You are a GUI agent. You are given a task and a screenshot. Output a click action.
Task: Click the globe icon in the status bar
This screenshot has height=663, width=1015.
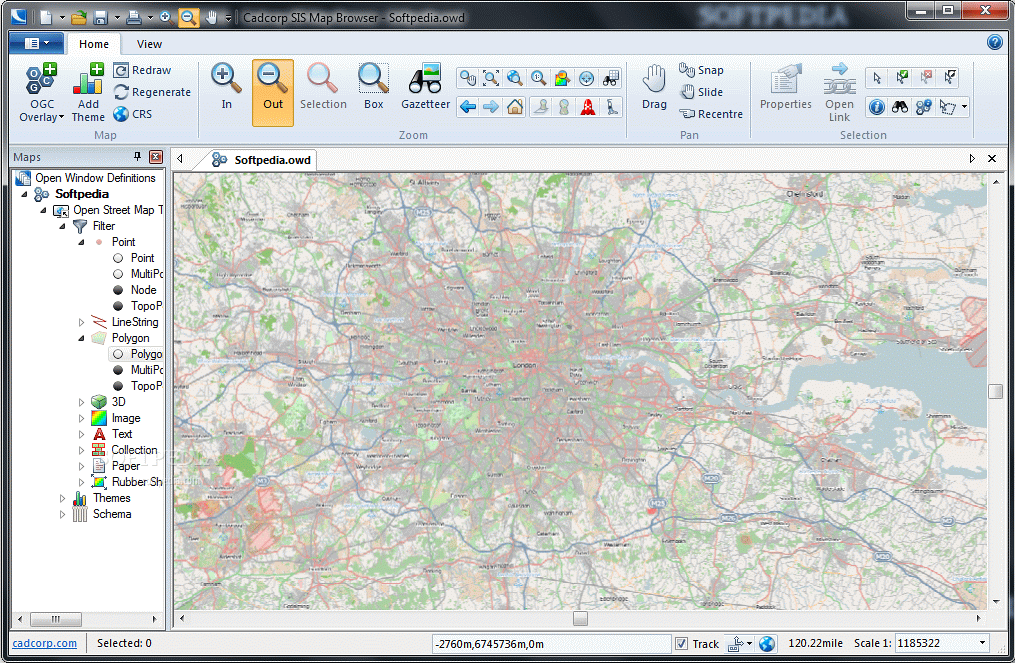click(x=767, y=644)
